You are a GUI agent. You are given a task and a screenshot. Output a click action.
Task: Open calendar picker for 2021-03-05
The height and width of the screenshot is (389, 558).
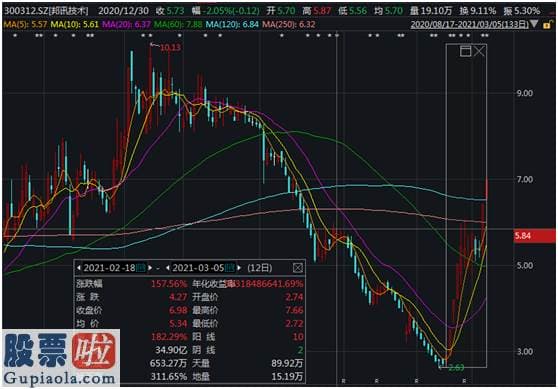pos(230,268)
